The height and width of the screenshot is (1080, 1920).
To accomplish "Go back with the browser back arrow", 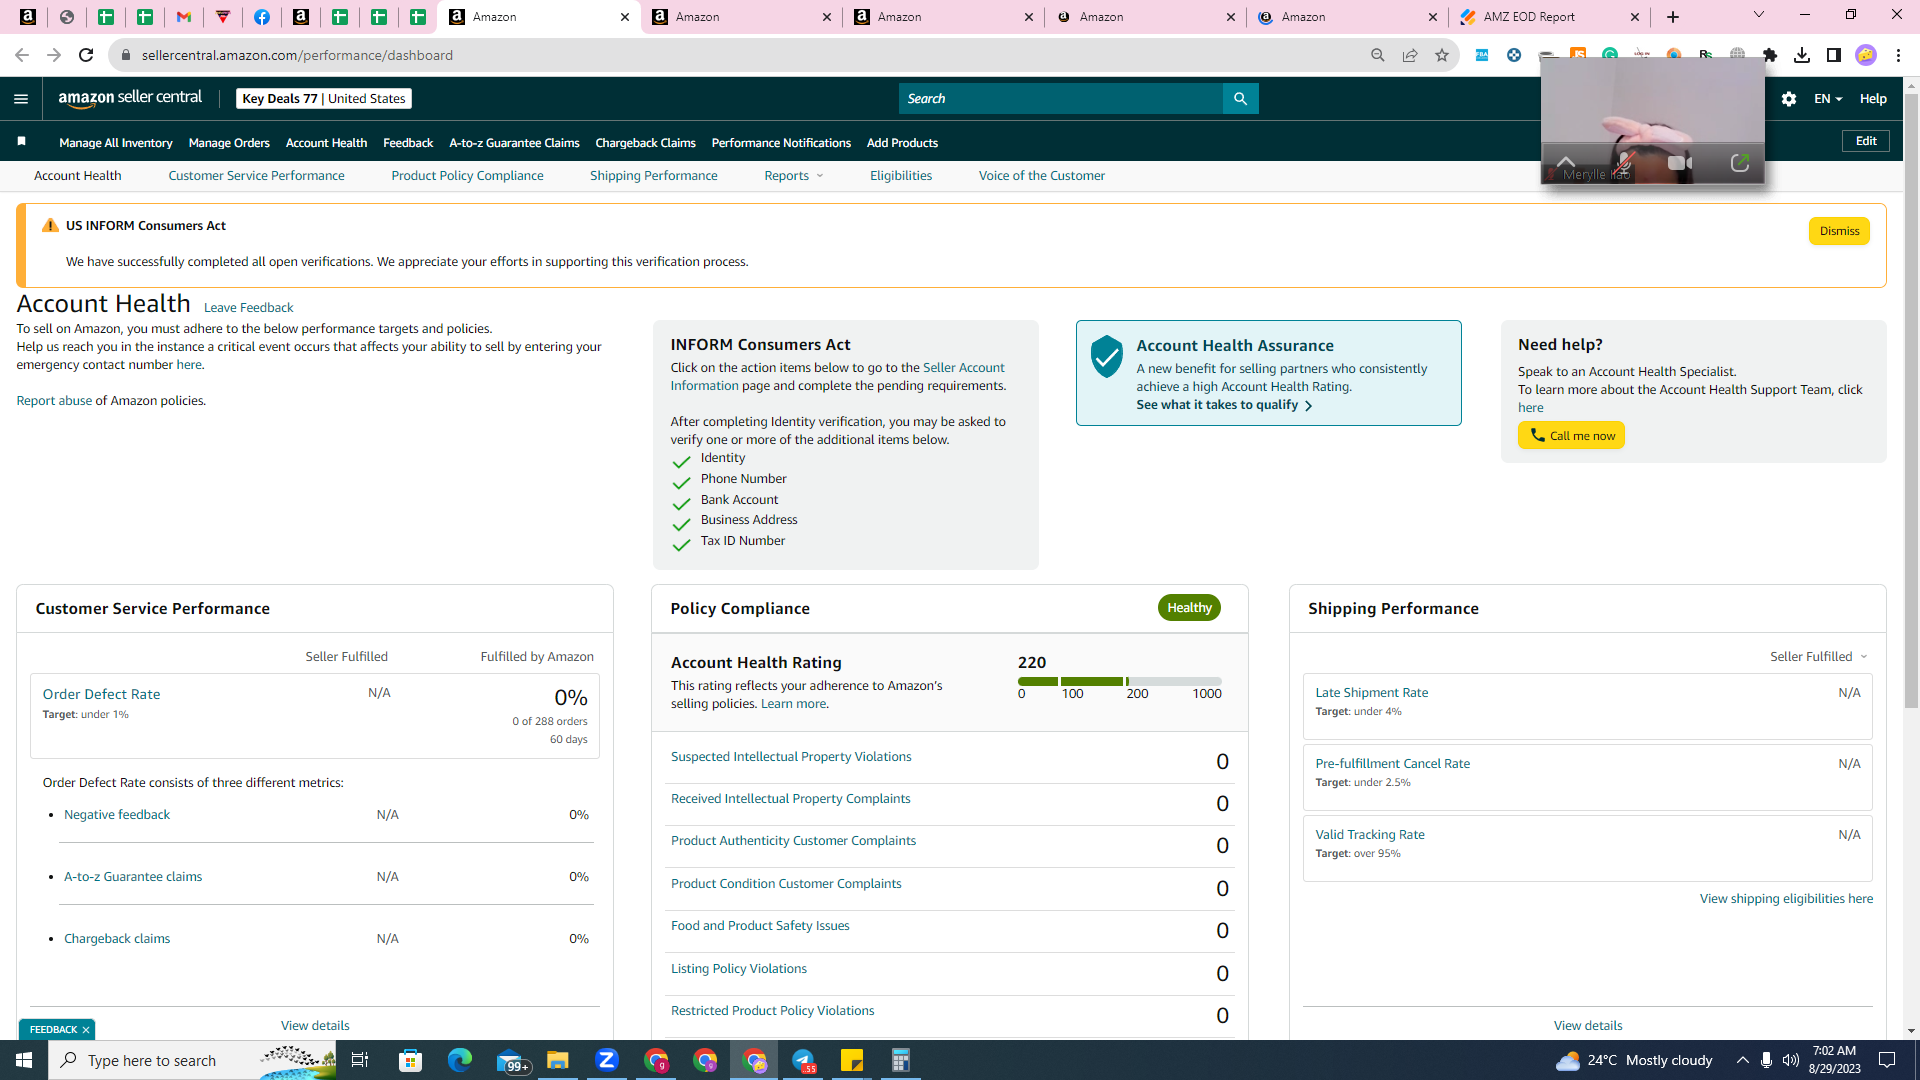I will click(22, 55).
